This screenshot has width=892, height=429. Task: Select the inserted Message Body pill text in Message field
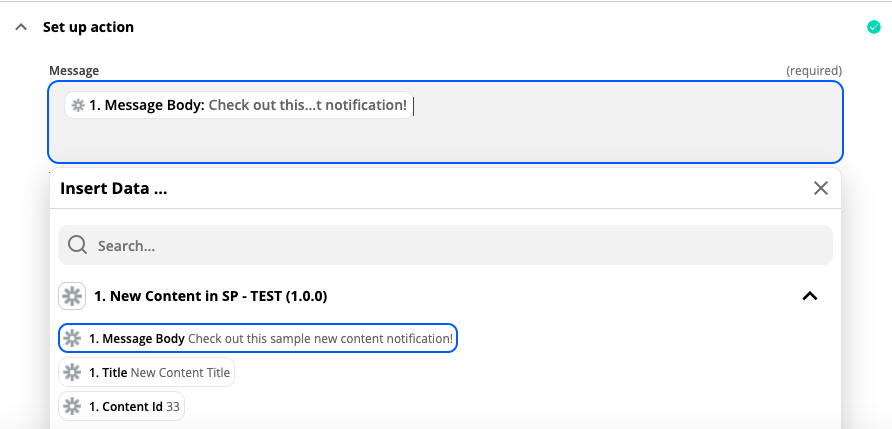coord(248,105)
